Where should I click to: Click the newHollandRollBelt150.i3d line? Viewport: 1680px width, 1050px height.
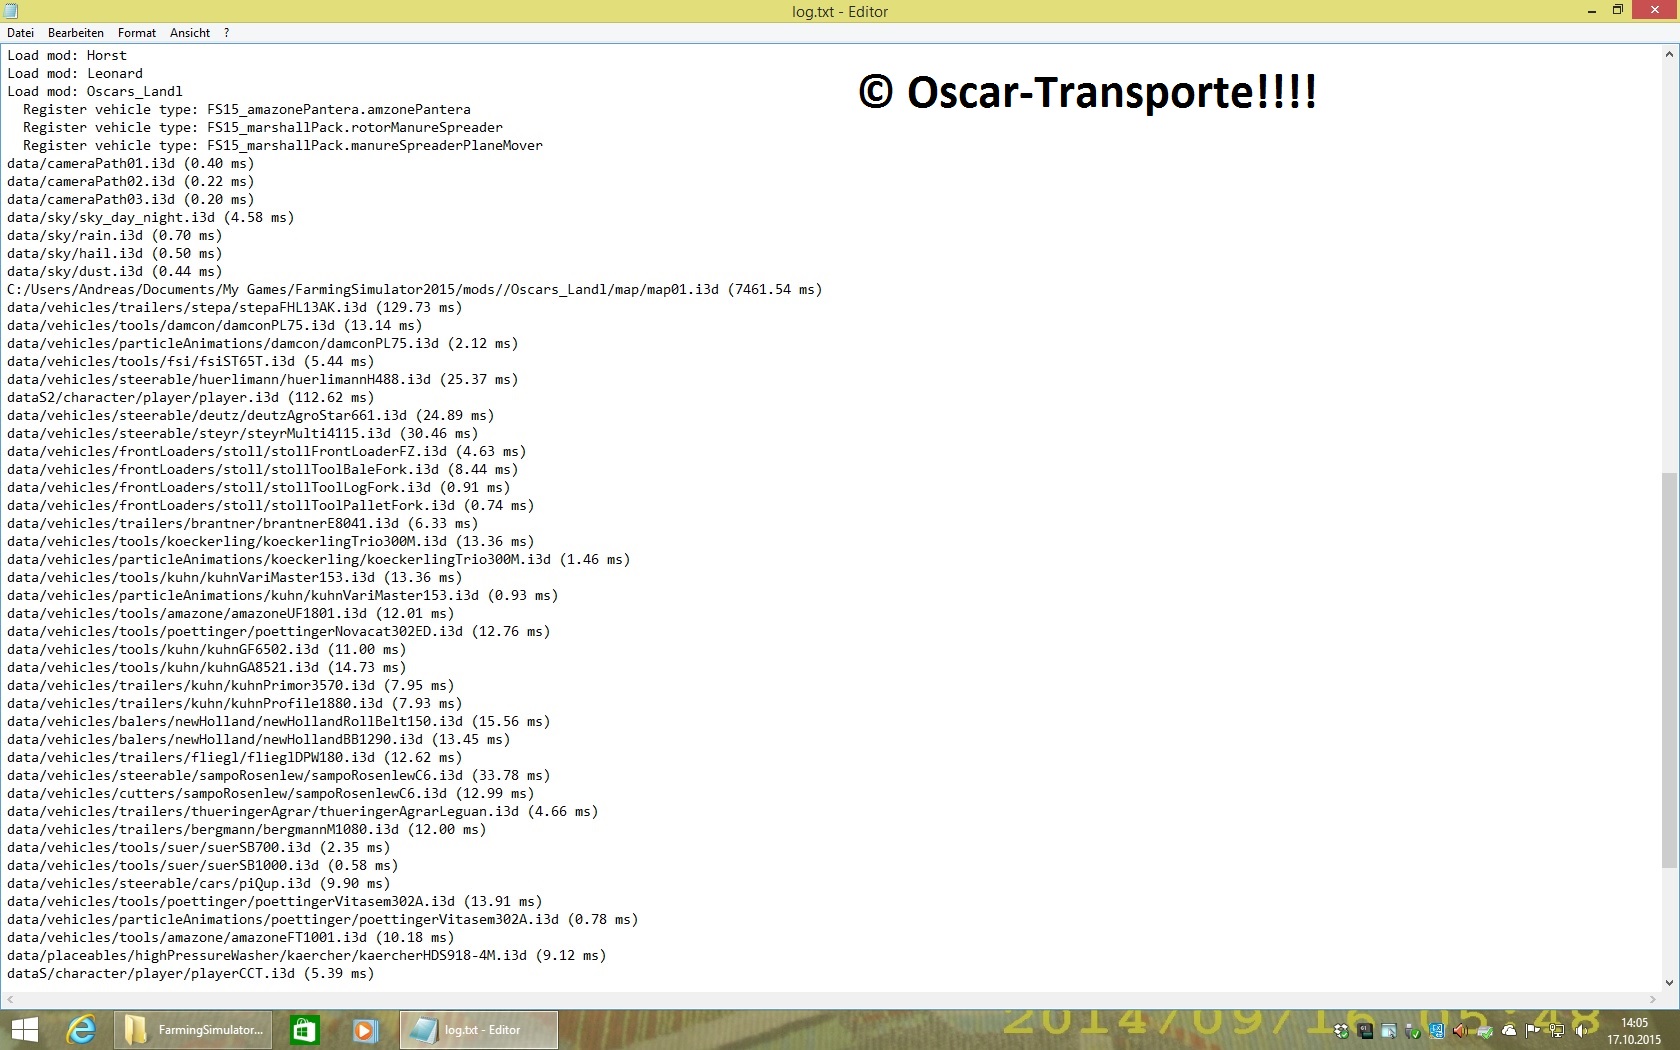point(279,722)
